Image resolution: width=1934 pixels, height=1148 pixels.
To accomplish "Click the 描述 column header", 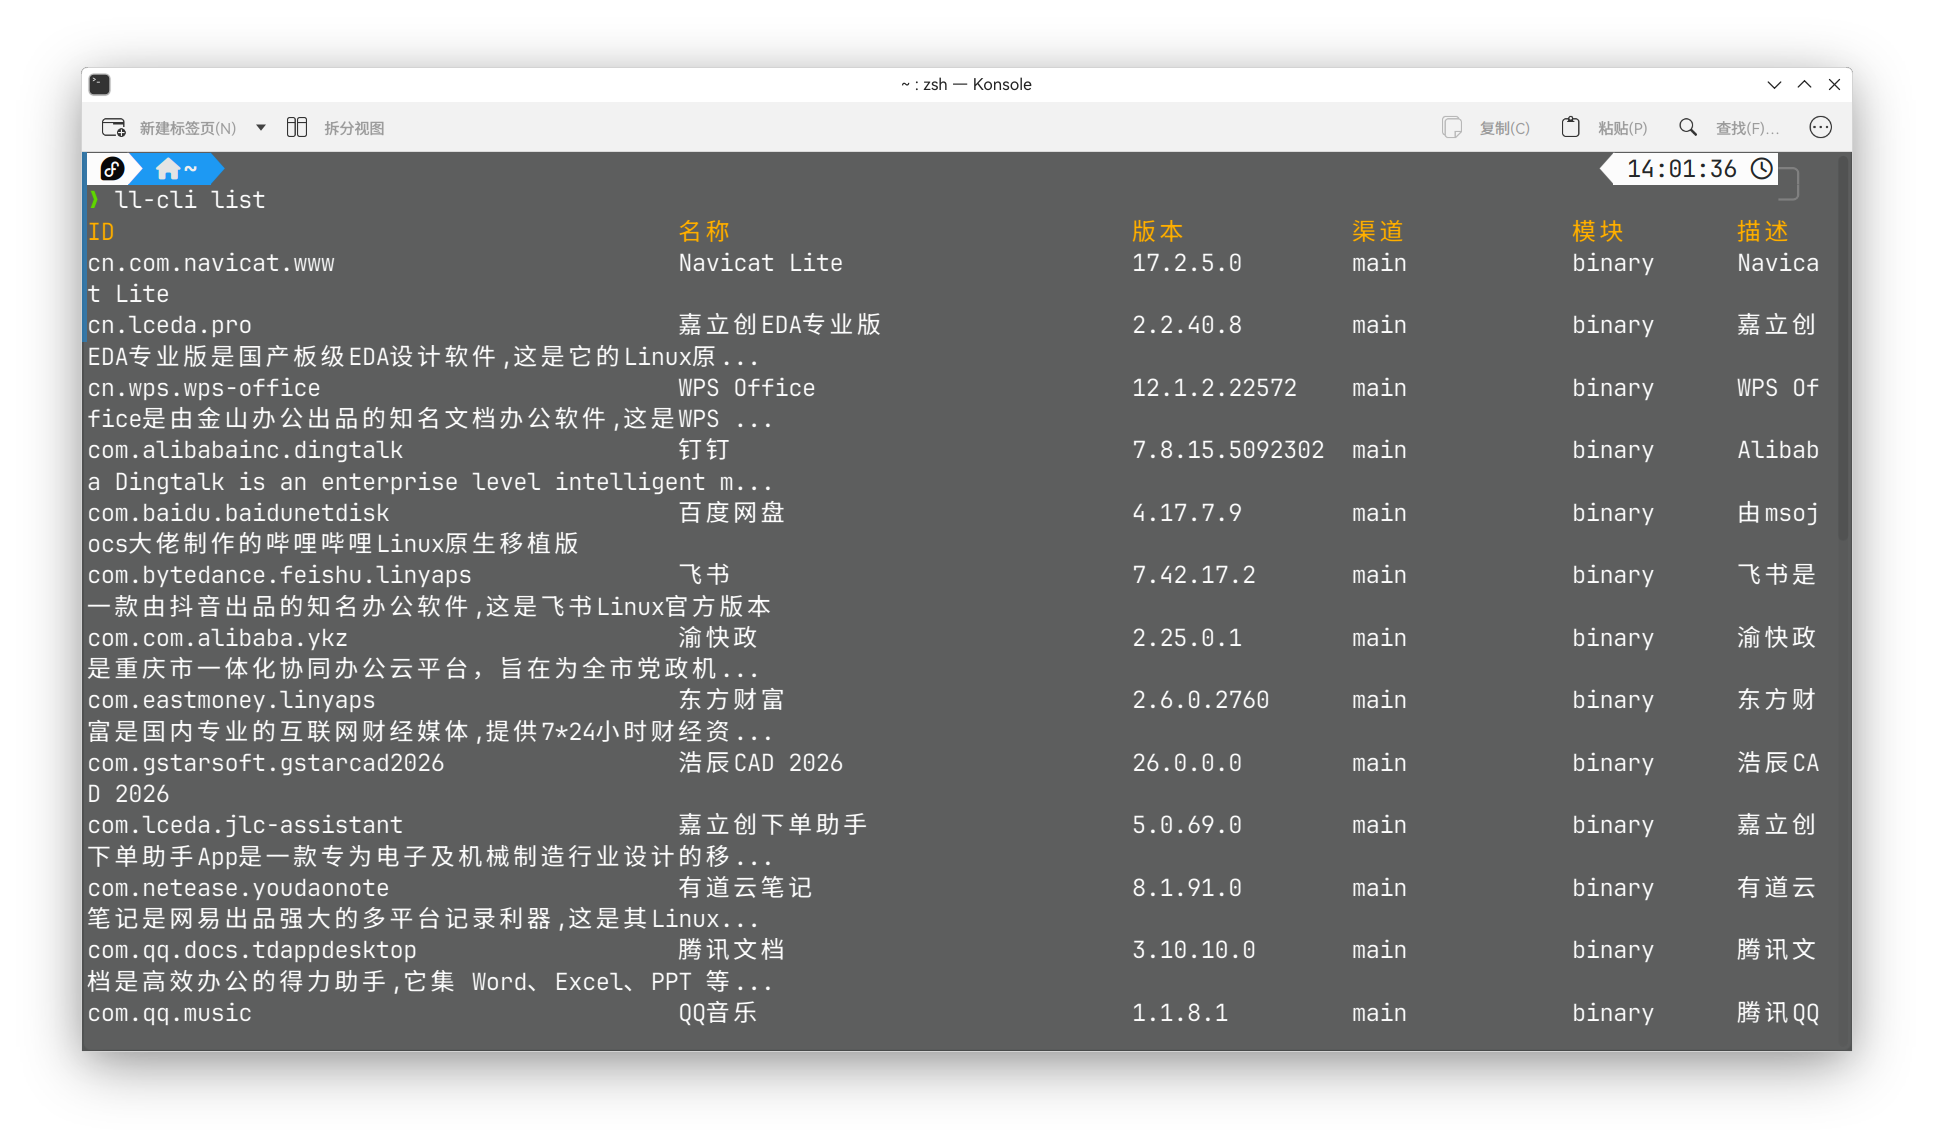I will point(1762,232).
